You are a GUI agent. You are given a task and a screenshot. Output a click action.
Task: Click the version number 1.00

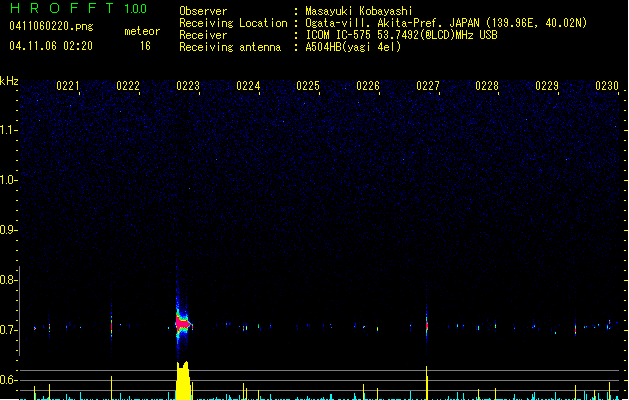[x=135, y=9]
